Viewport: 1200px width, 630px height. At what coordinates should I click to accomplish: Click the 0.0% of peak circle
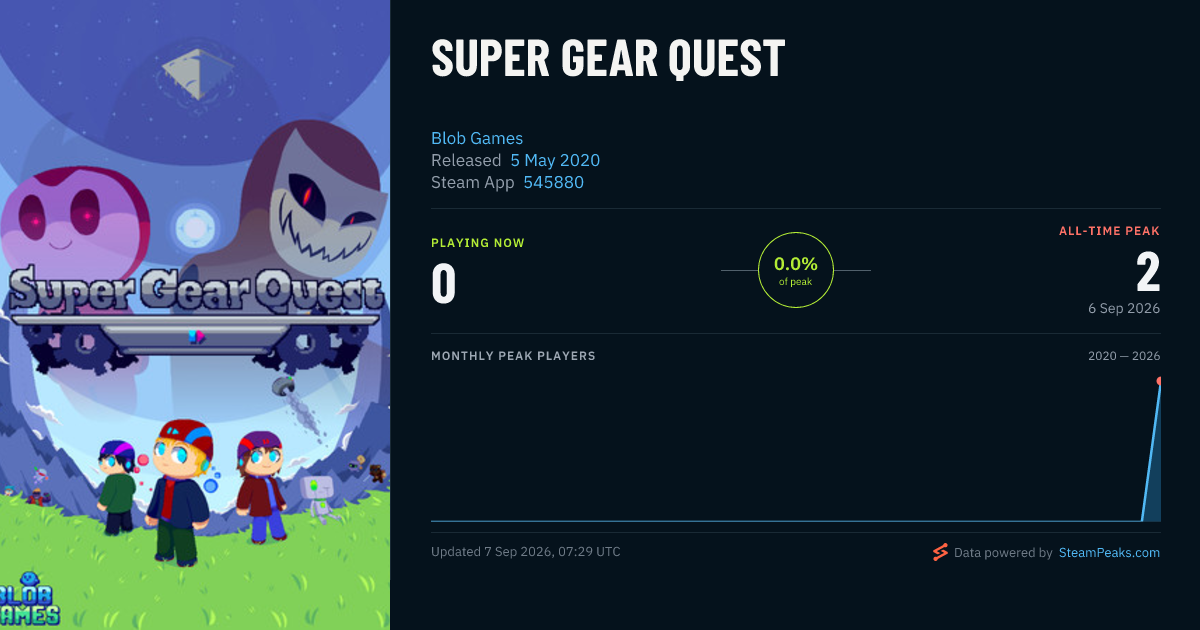[796, 270]
